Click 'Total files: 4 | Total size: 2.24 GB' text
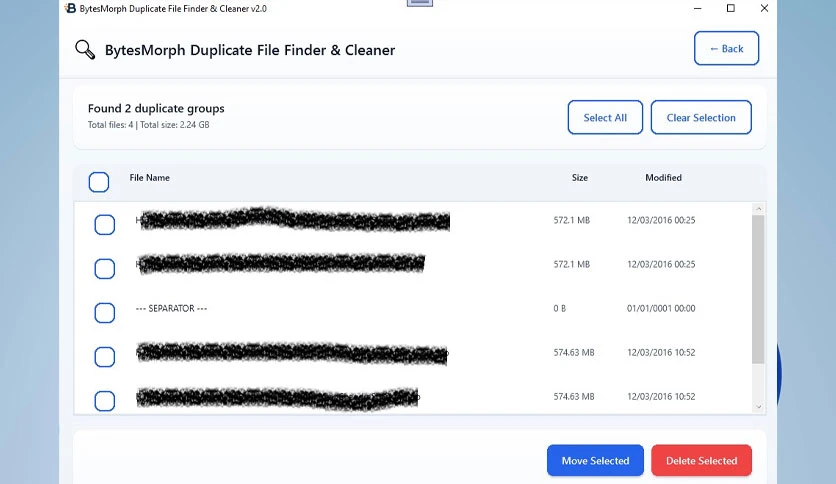The image size is (836, 484). pos(148,125)
